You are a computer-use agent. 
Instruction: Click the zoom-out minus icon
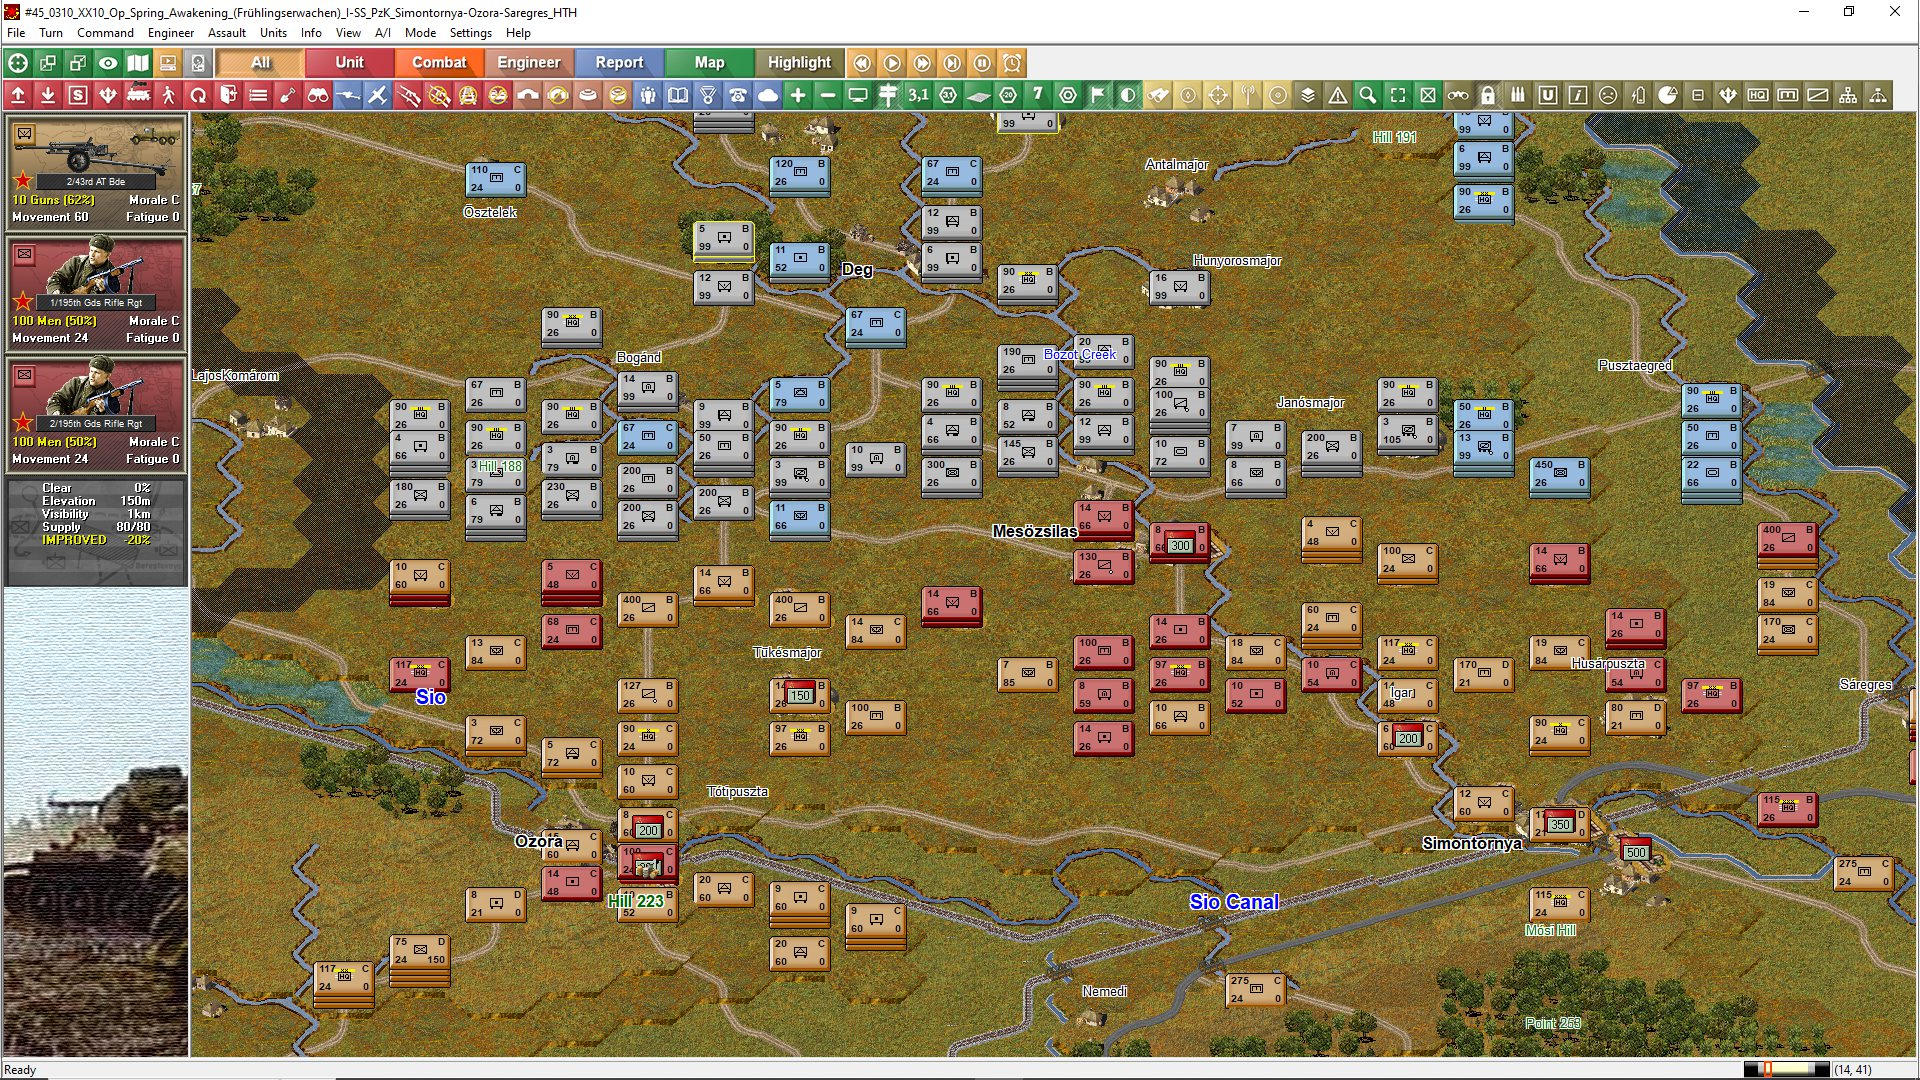tap(829, 95)
